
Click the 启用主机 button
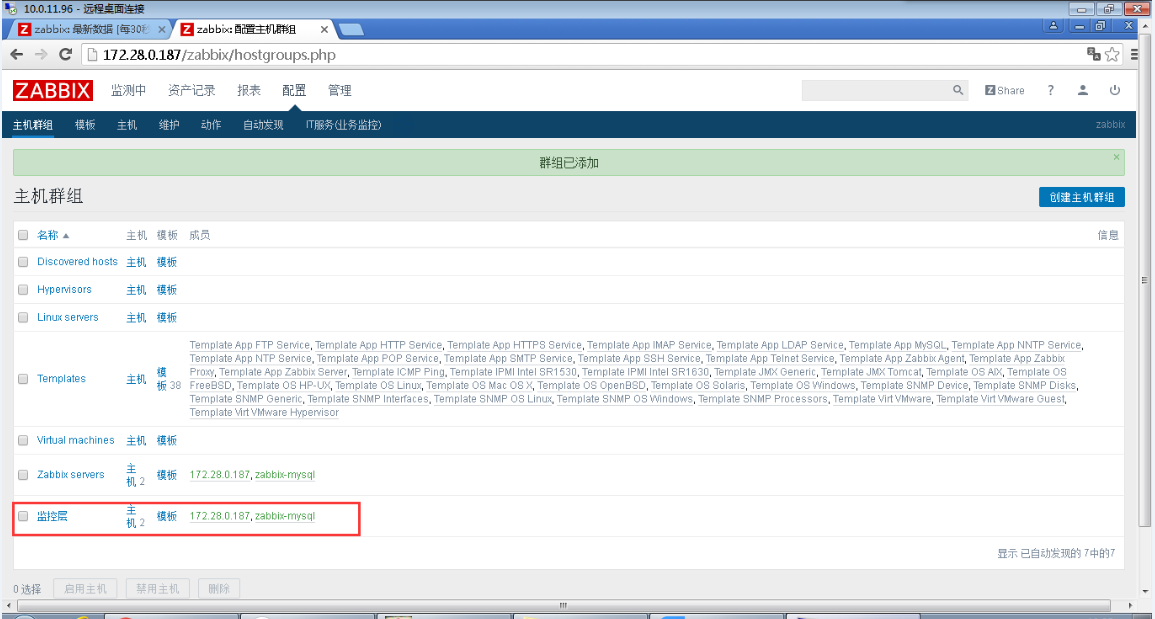(x=85, y=590)
